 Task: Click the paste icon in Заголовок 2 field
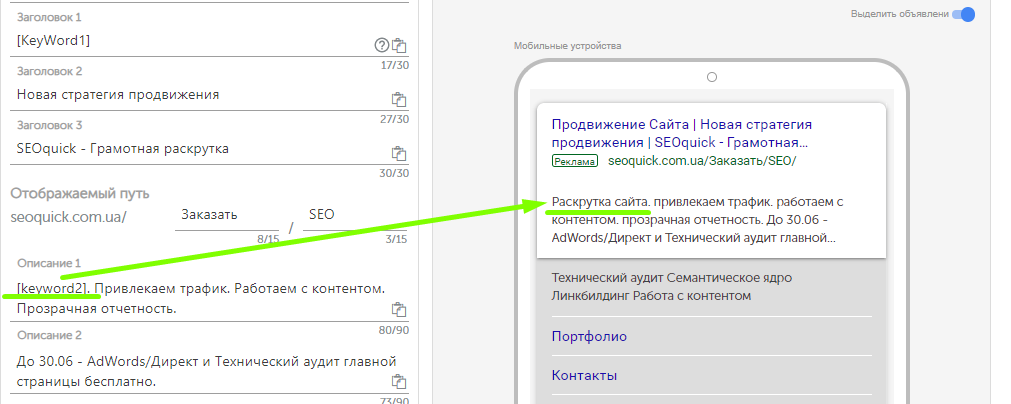coord(399,99)
